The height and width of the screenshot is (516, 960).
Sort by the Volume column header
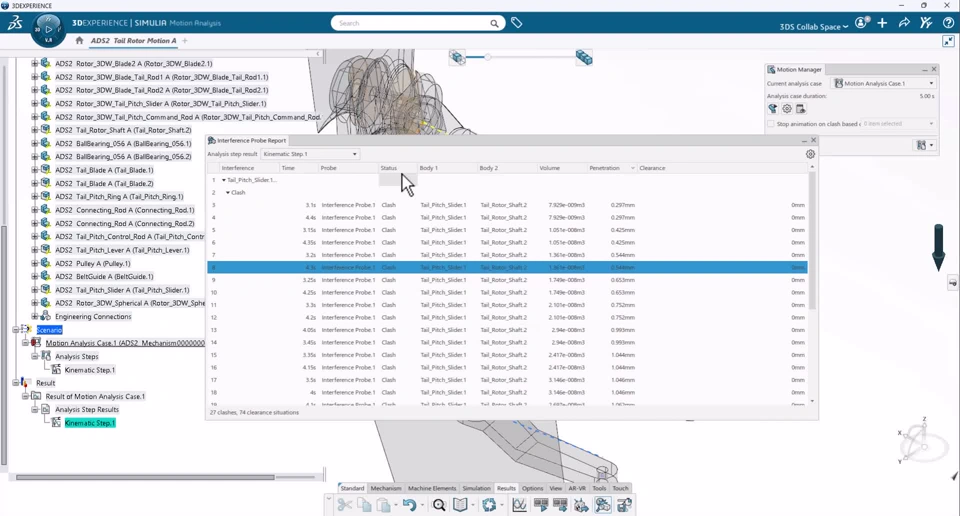(x=561, y=168)
